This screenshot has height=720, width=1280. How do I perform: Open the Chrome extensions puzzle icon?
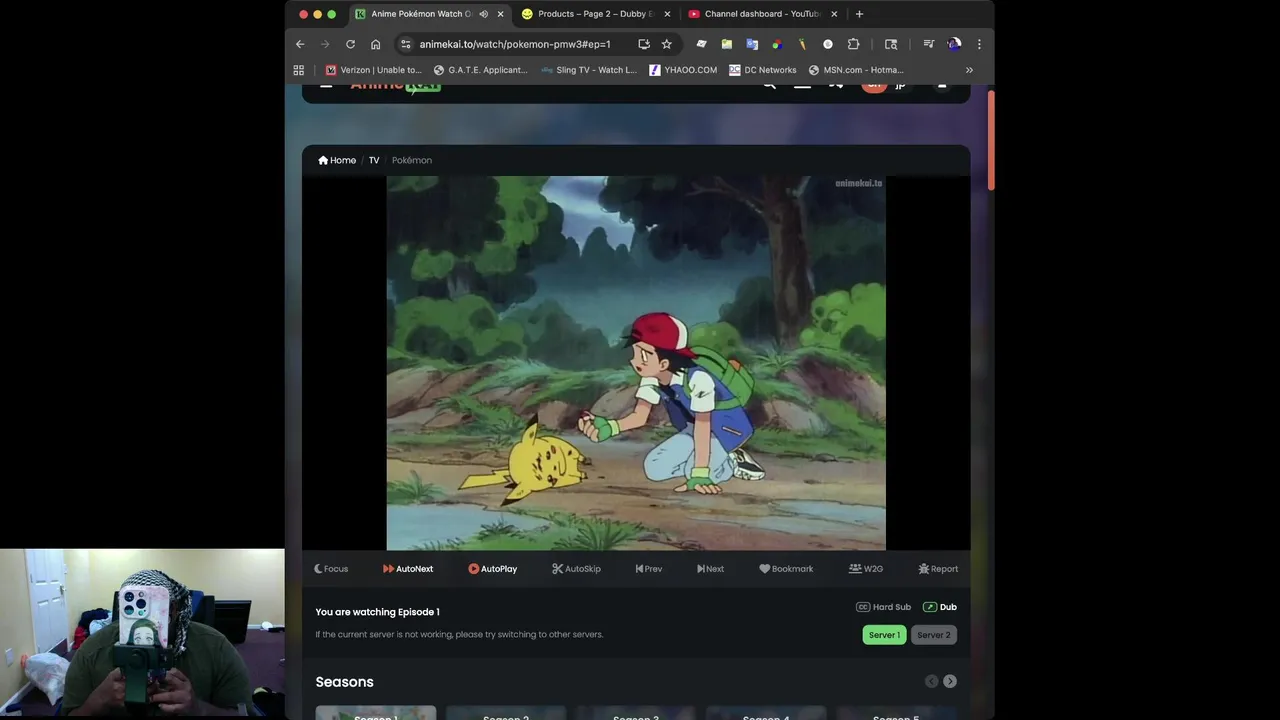tap(853, 44)
